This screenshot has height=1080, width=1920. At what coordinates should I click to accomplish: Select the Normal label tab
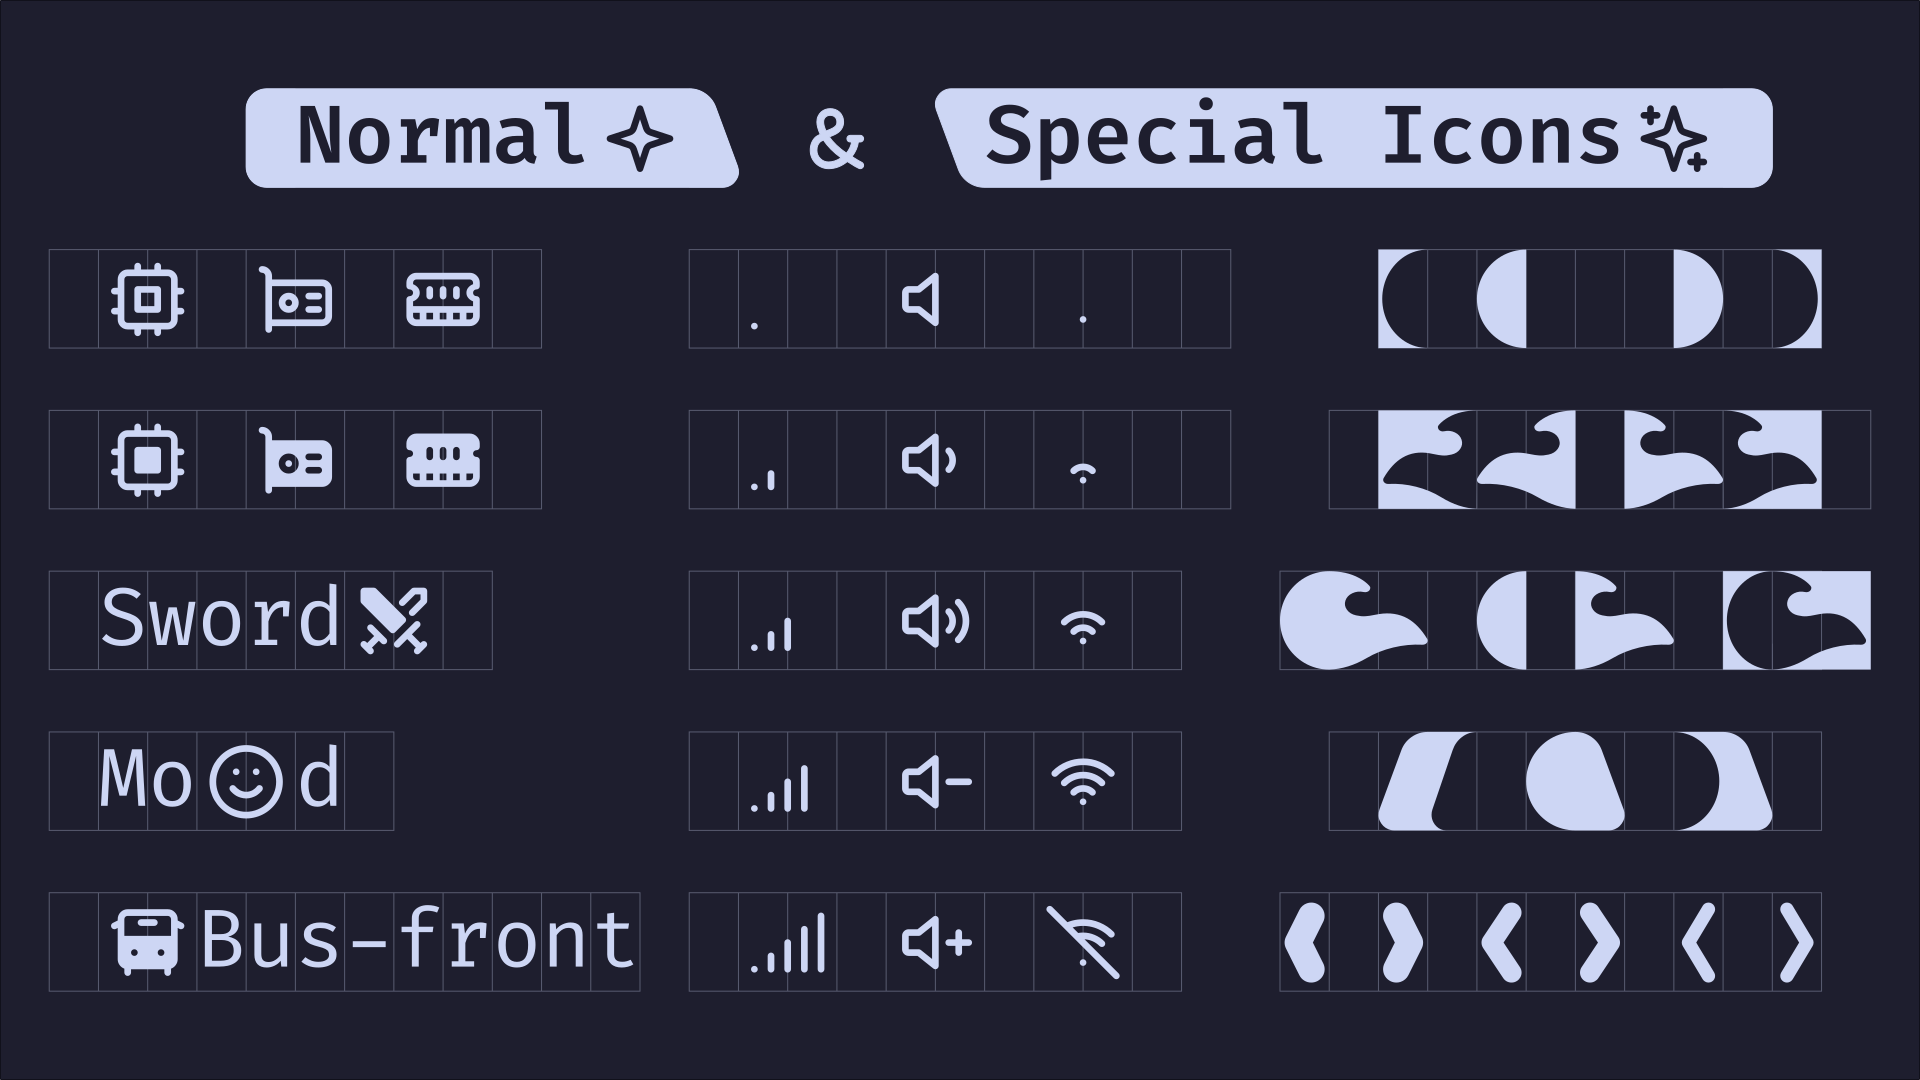click(x=488, y=132)
